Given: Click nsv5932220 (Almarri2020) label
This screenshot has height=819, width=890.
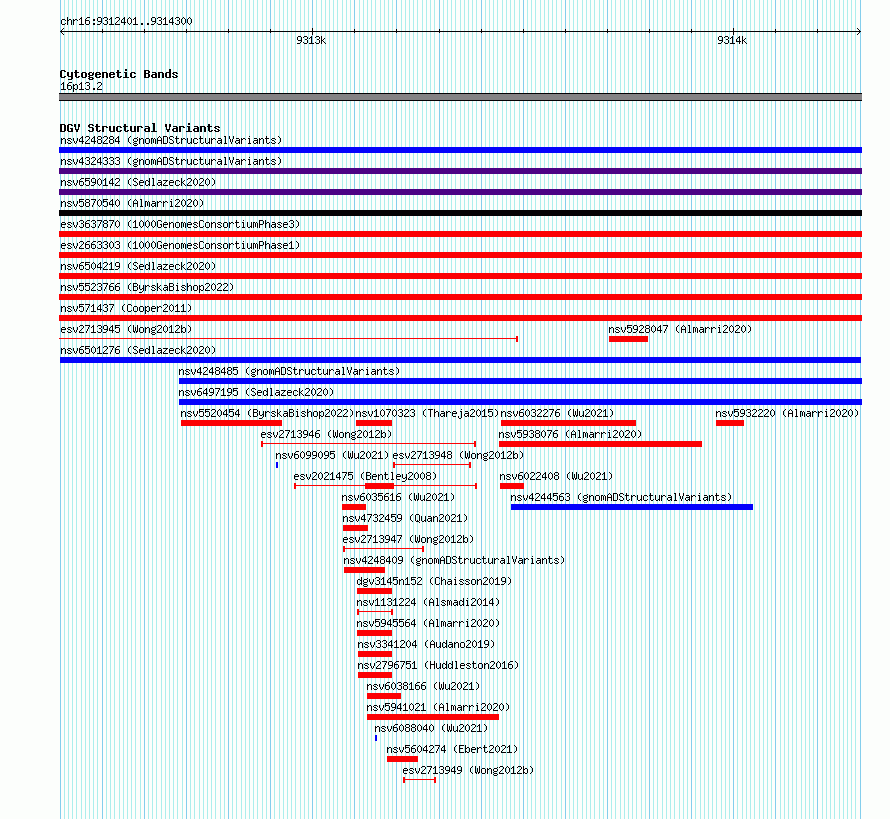Looking at the screenshot, I should point(787,413).
